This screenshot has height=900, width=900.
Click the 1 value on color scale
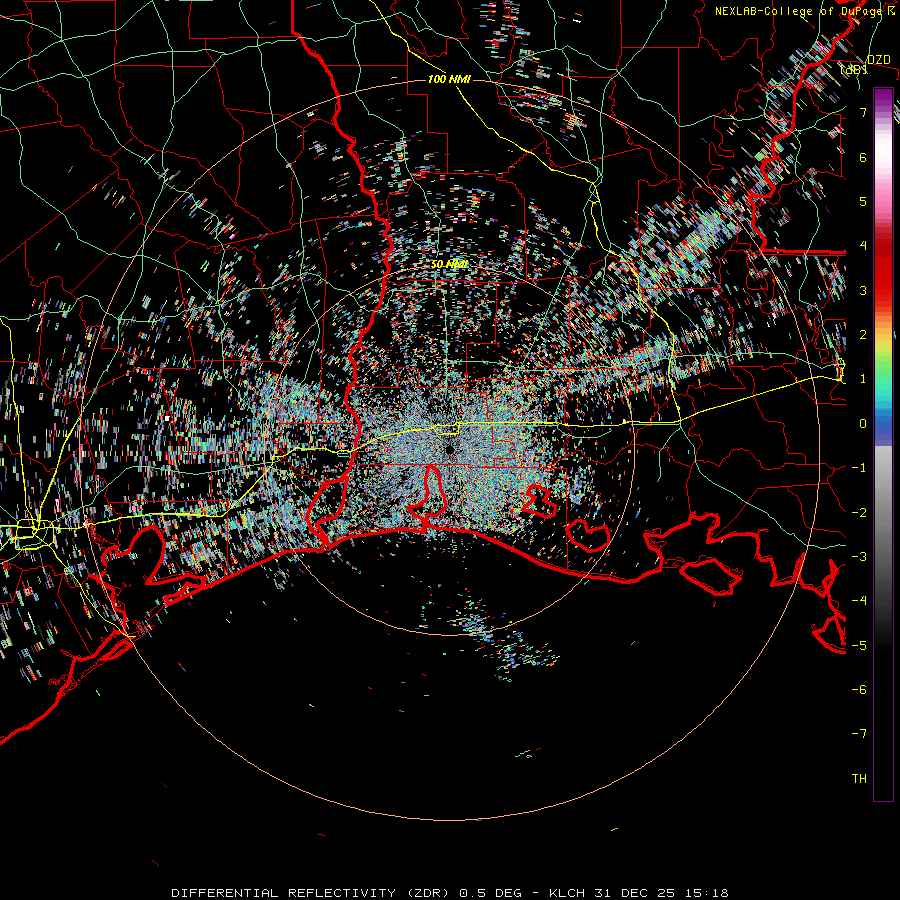click(x=863, y=379)
